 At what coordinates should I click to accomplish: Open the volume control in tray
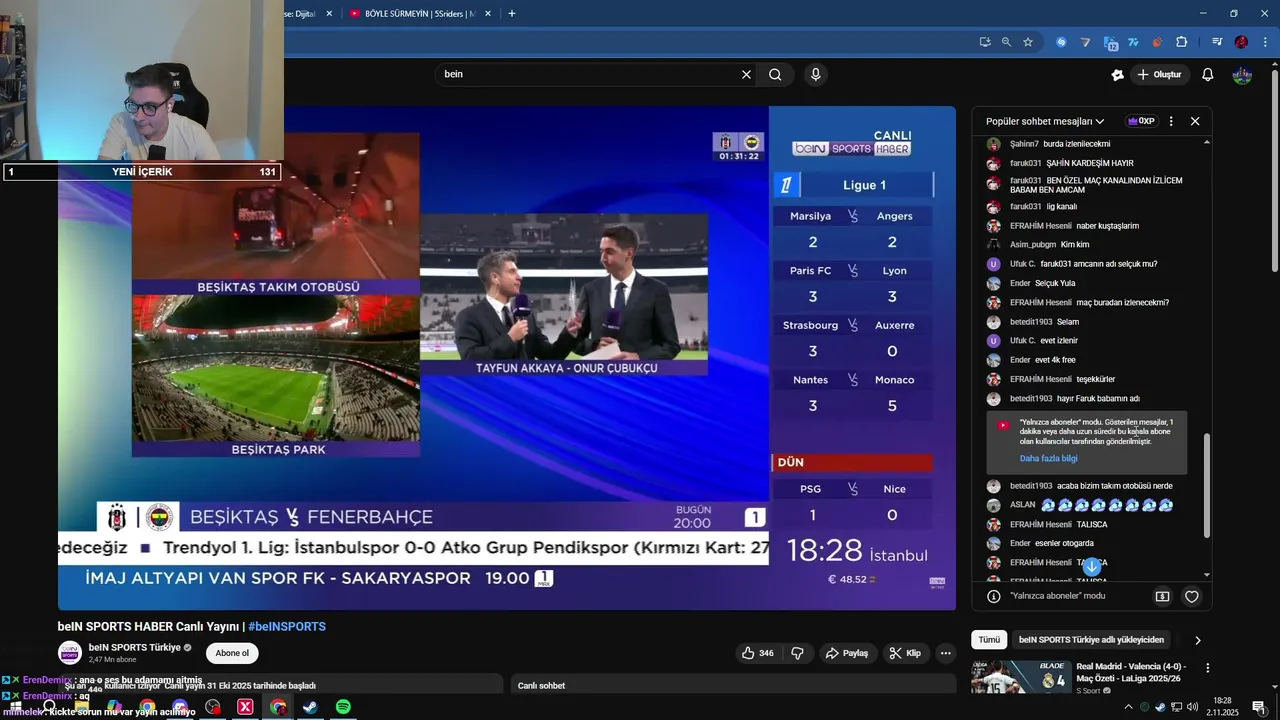coord(1191,707)
